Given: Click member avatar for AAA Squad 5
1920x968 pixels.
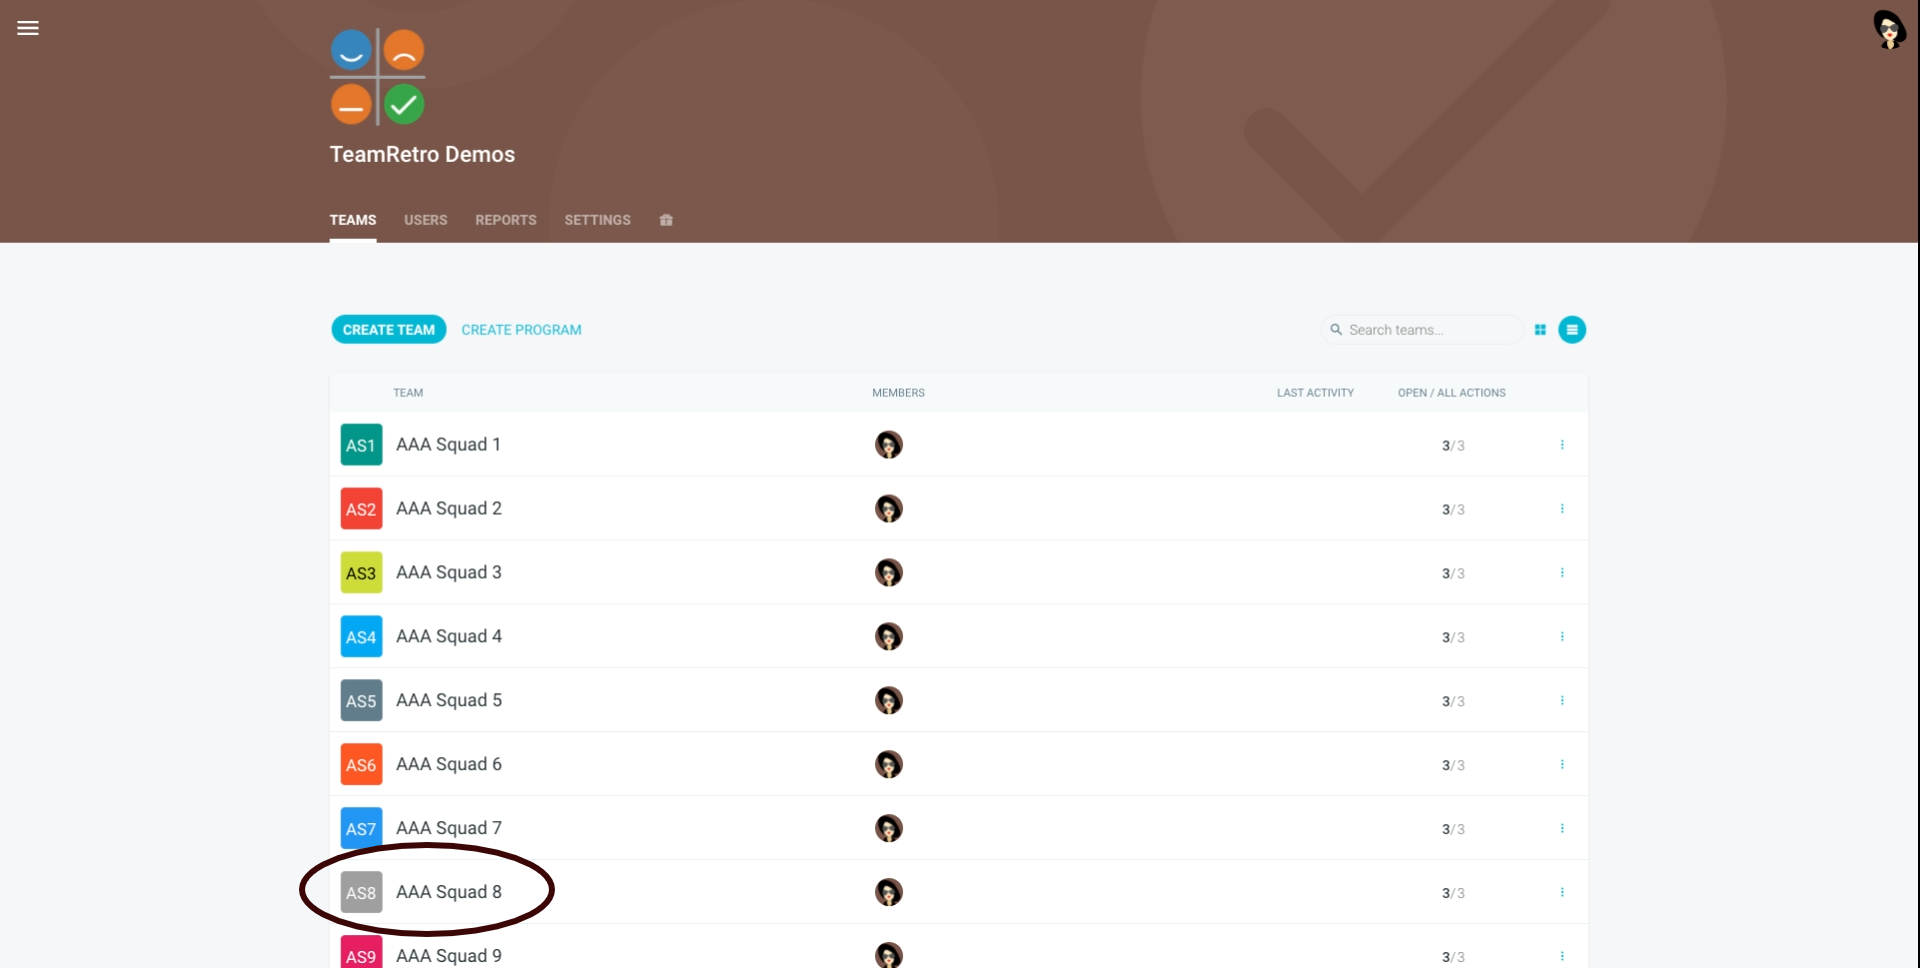Looking at the screenshot, I should pos(889,701).
